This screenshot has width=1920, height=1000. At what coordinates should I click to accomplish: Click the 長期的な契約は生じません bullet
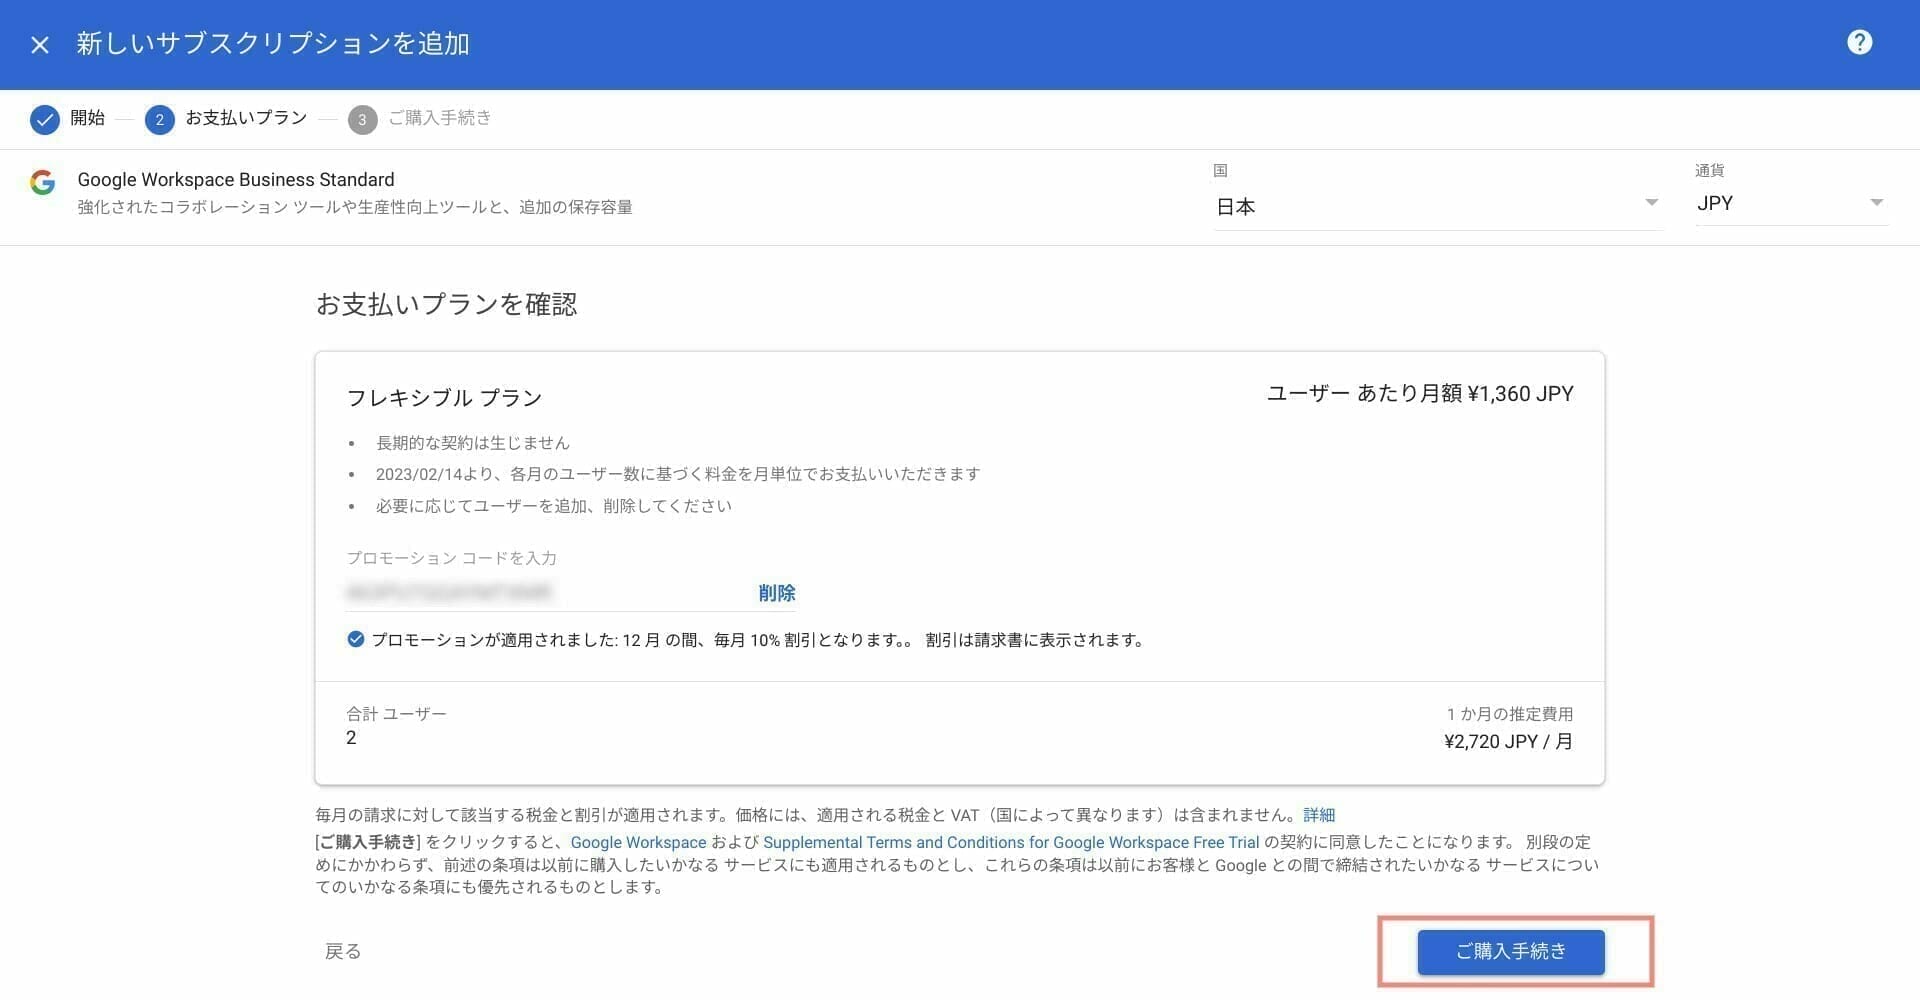[x=473, y=443]
